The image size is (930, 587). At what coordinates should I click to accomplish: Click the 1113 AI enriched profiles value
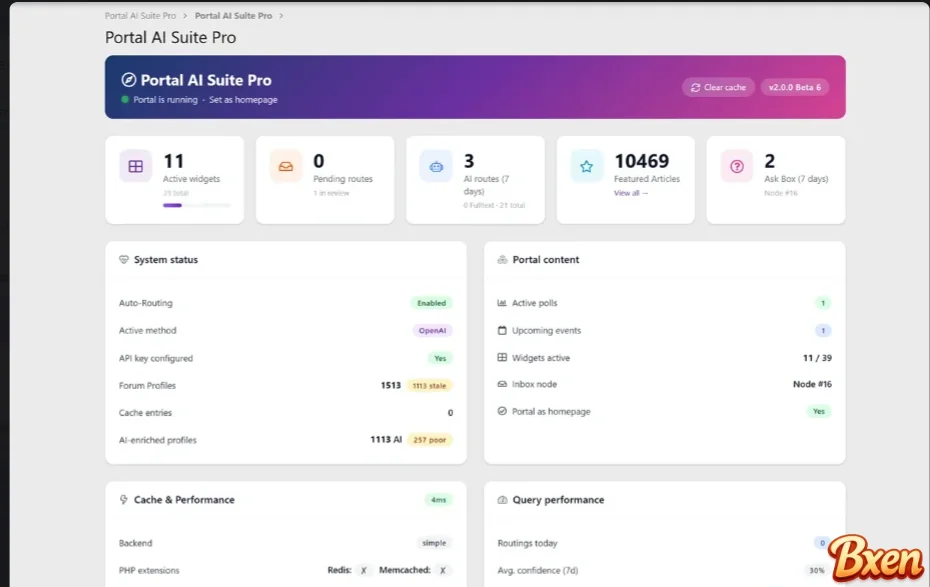pos(386,440)
